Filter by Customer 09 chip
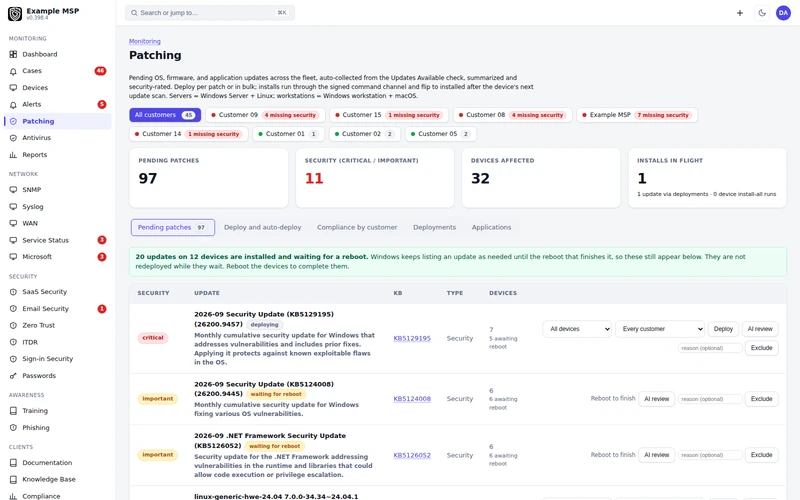Viewport: 800px width, 500px height. tap(265, 115)
